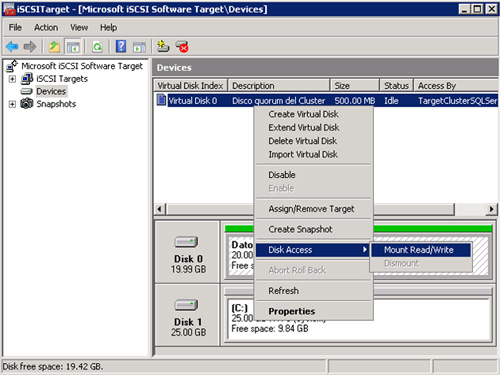Image resolution: width=500 pixels, height=375 pixels.
Task: Open the Action menu
Action: click(x=46, y=27)
